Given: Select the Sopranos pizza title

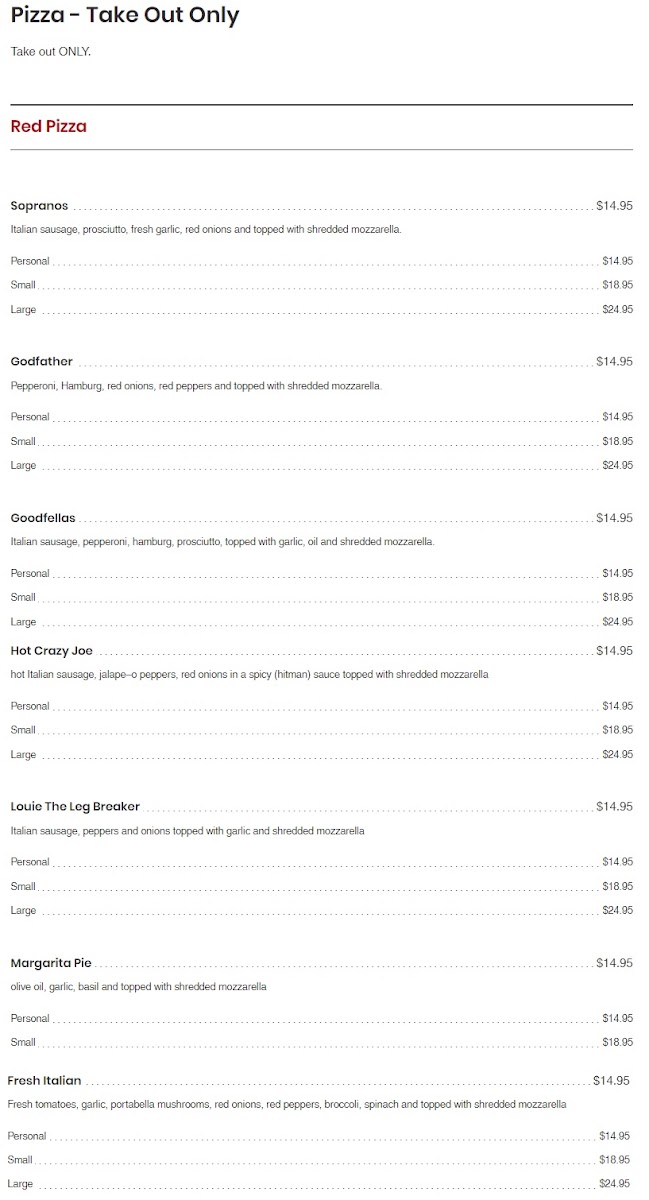Looking at the screenshot, I should pyautogui.click(x=39, y=206).
